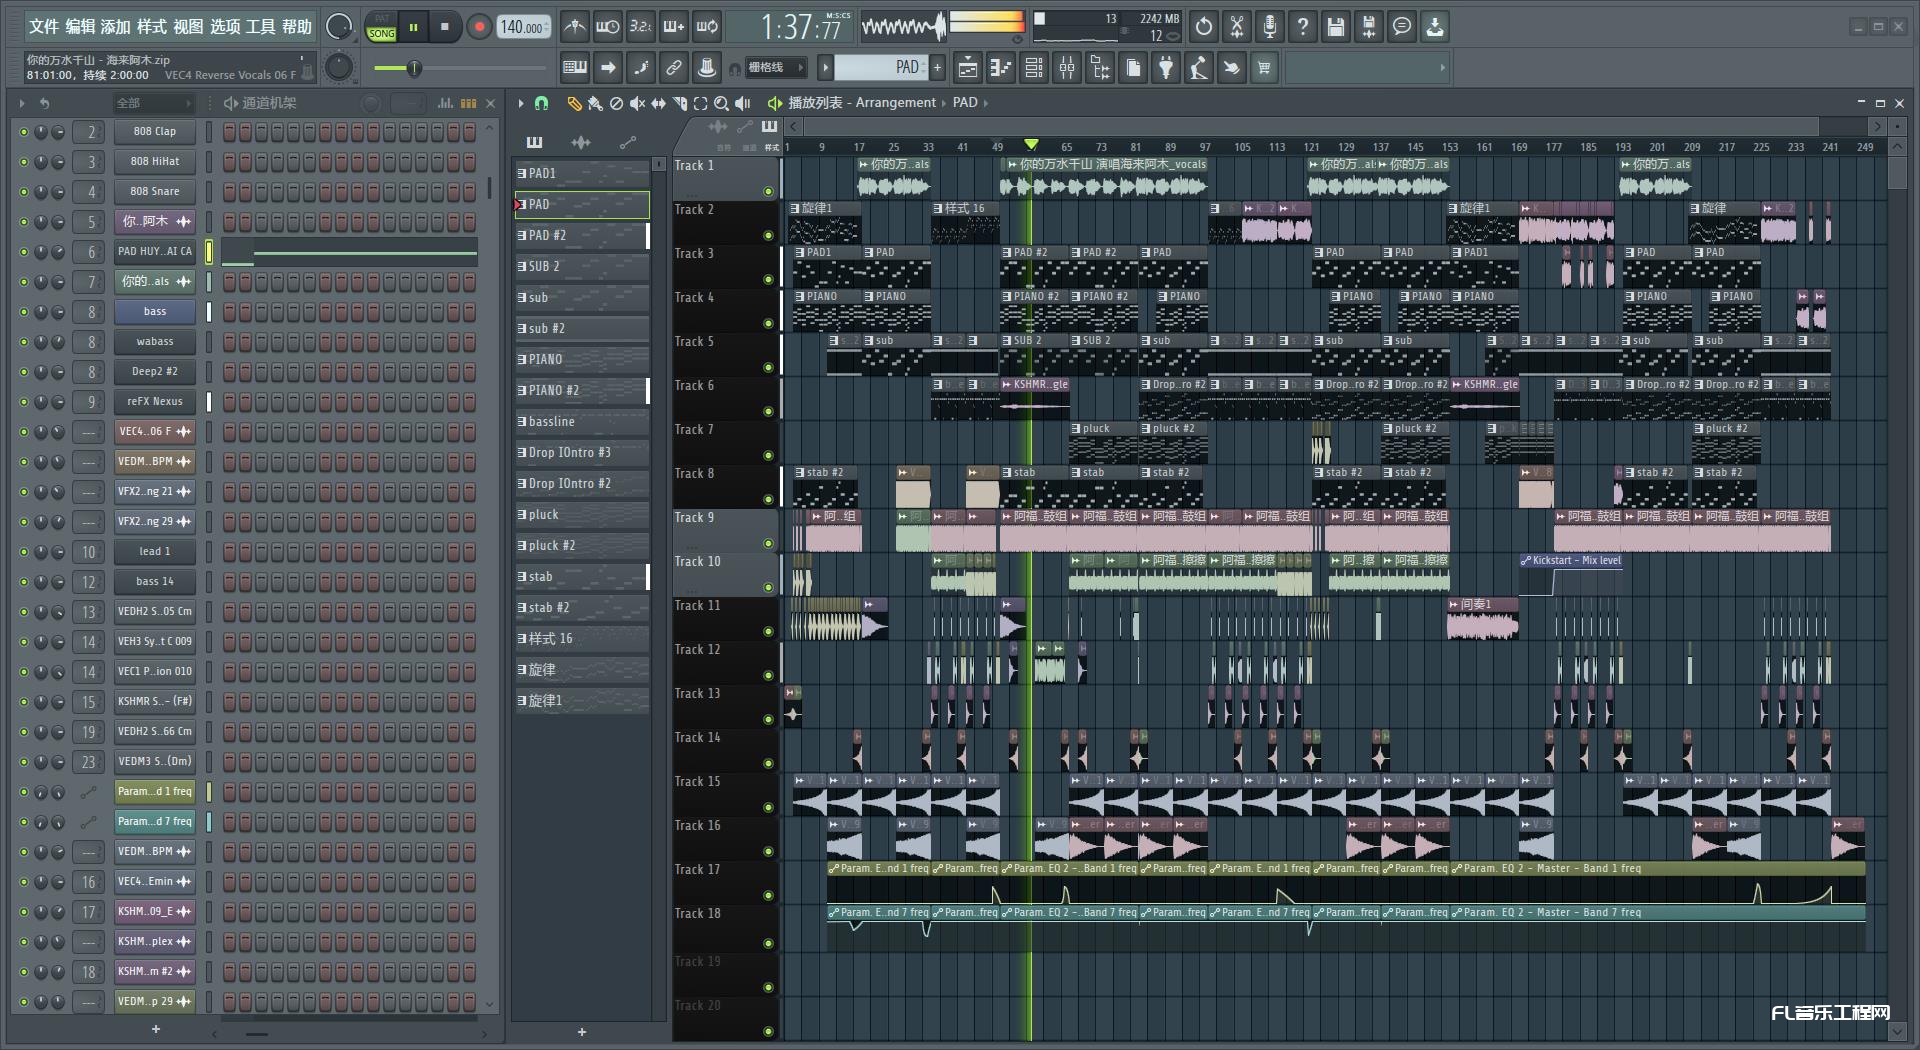Toggle mute LED on lead 1 channel
This screenshot has height=1050, width=1920.
point(24,552)
